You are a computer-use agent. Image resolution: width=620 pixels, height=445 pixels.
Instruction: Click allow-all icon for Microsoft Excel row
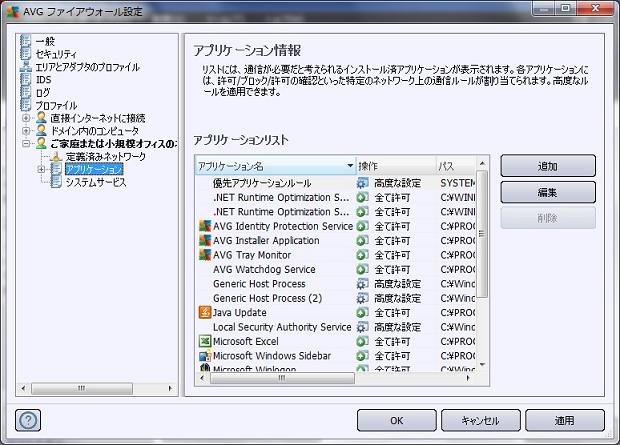(x=362, y=341)
